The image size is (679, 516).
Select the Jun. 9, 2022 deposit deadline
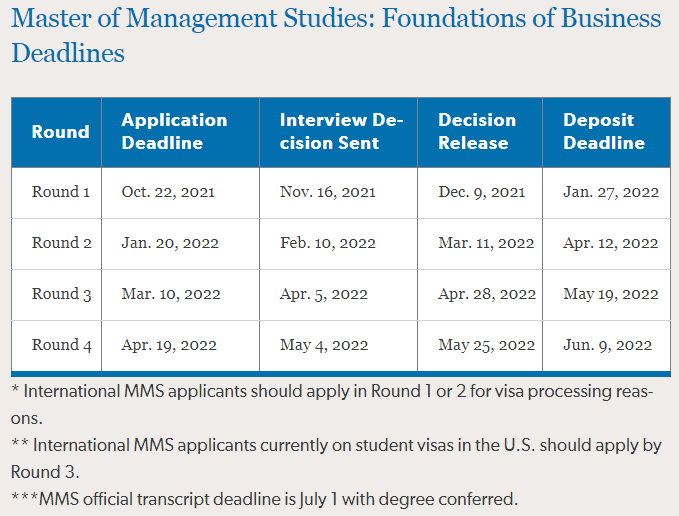pyautogui.click(x=608, y=345)
